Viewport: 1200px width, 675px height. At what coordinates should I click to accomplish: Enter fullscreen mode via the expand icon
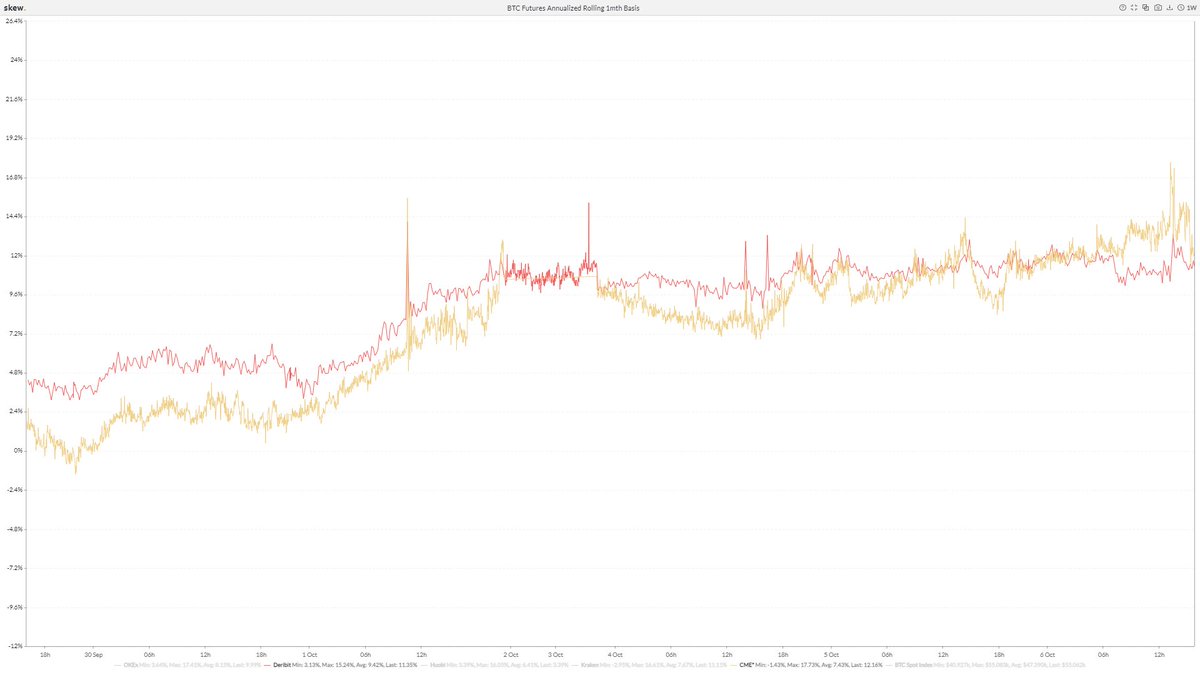[1134, 7]
